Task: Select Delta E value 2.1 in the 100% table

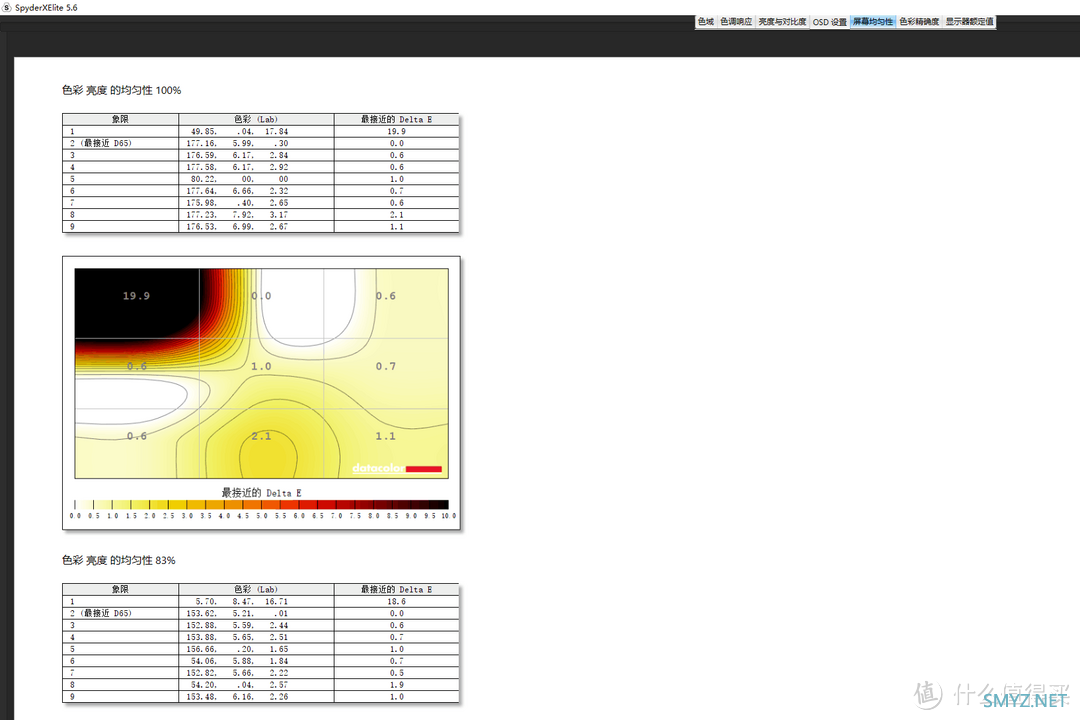Action: [397, 215]
